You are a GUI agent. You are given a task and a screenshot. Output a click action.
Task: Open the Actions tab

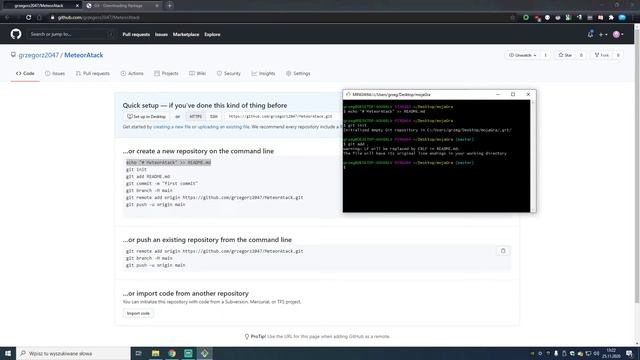[132, 73]
